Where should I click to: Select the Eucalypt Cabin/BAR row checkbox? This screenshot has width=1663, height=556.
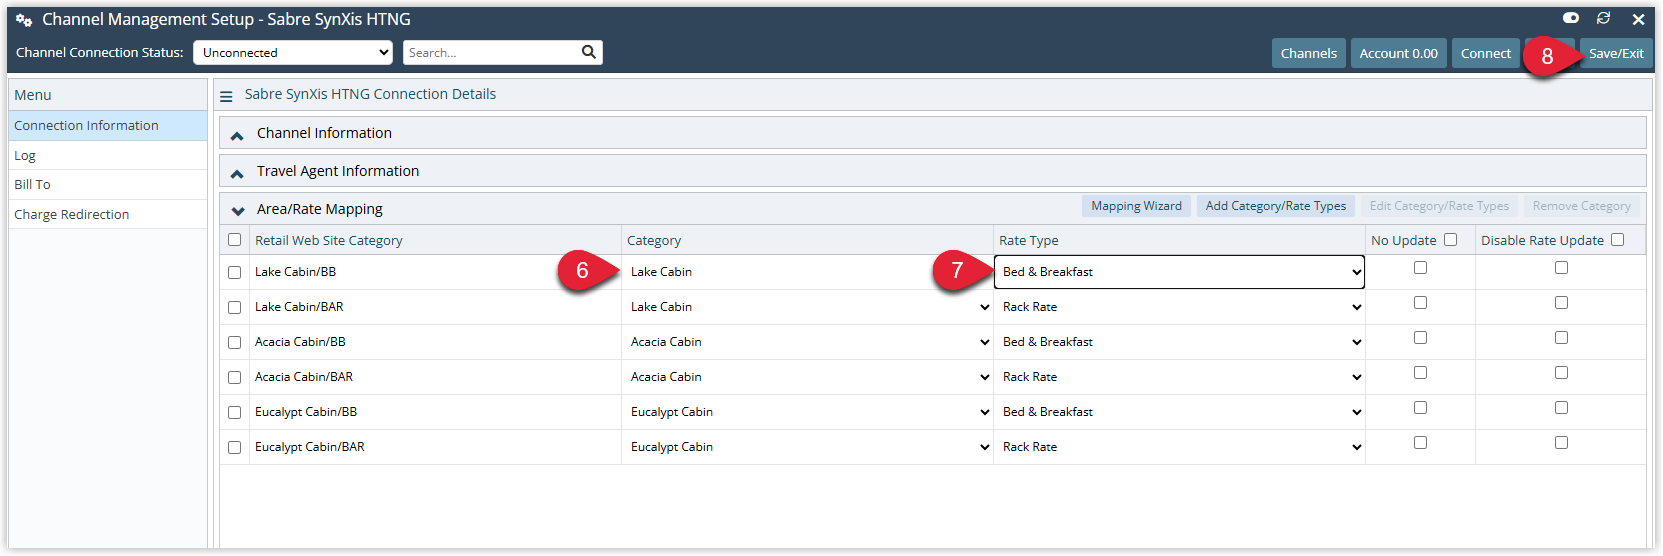pyautogui.click(x=234, y=447)
